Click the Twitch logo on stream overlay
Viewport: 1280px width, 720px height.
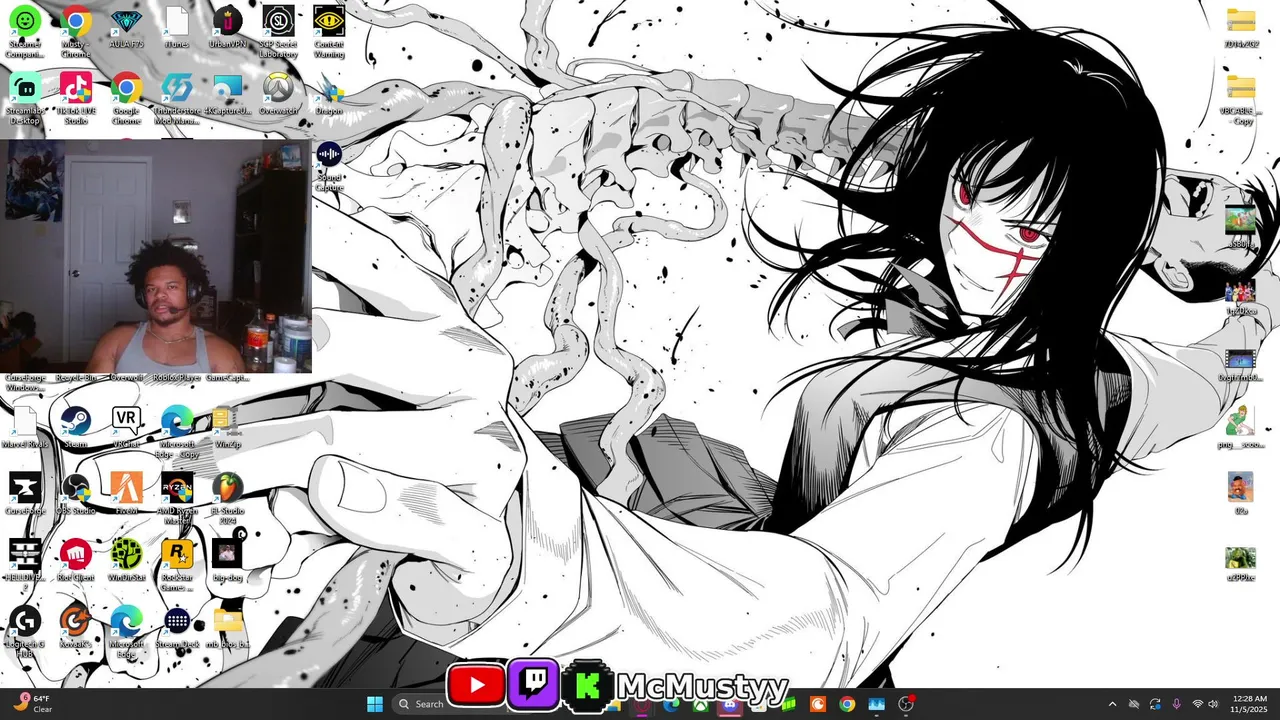[x=533, y=685]
